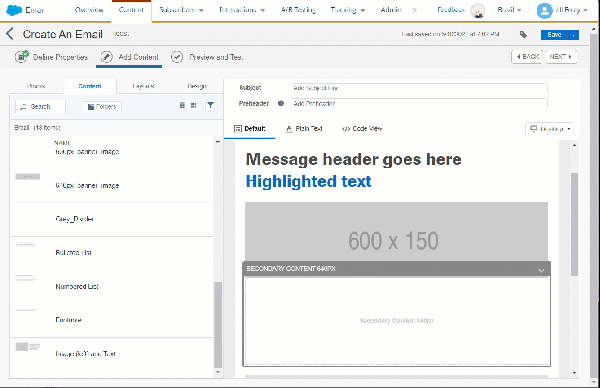Click the Define Properties step icon
This screenshot has height=388, width=600.
click(x=22, y=56)
